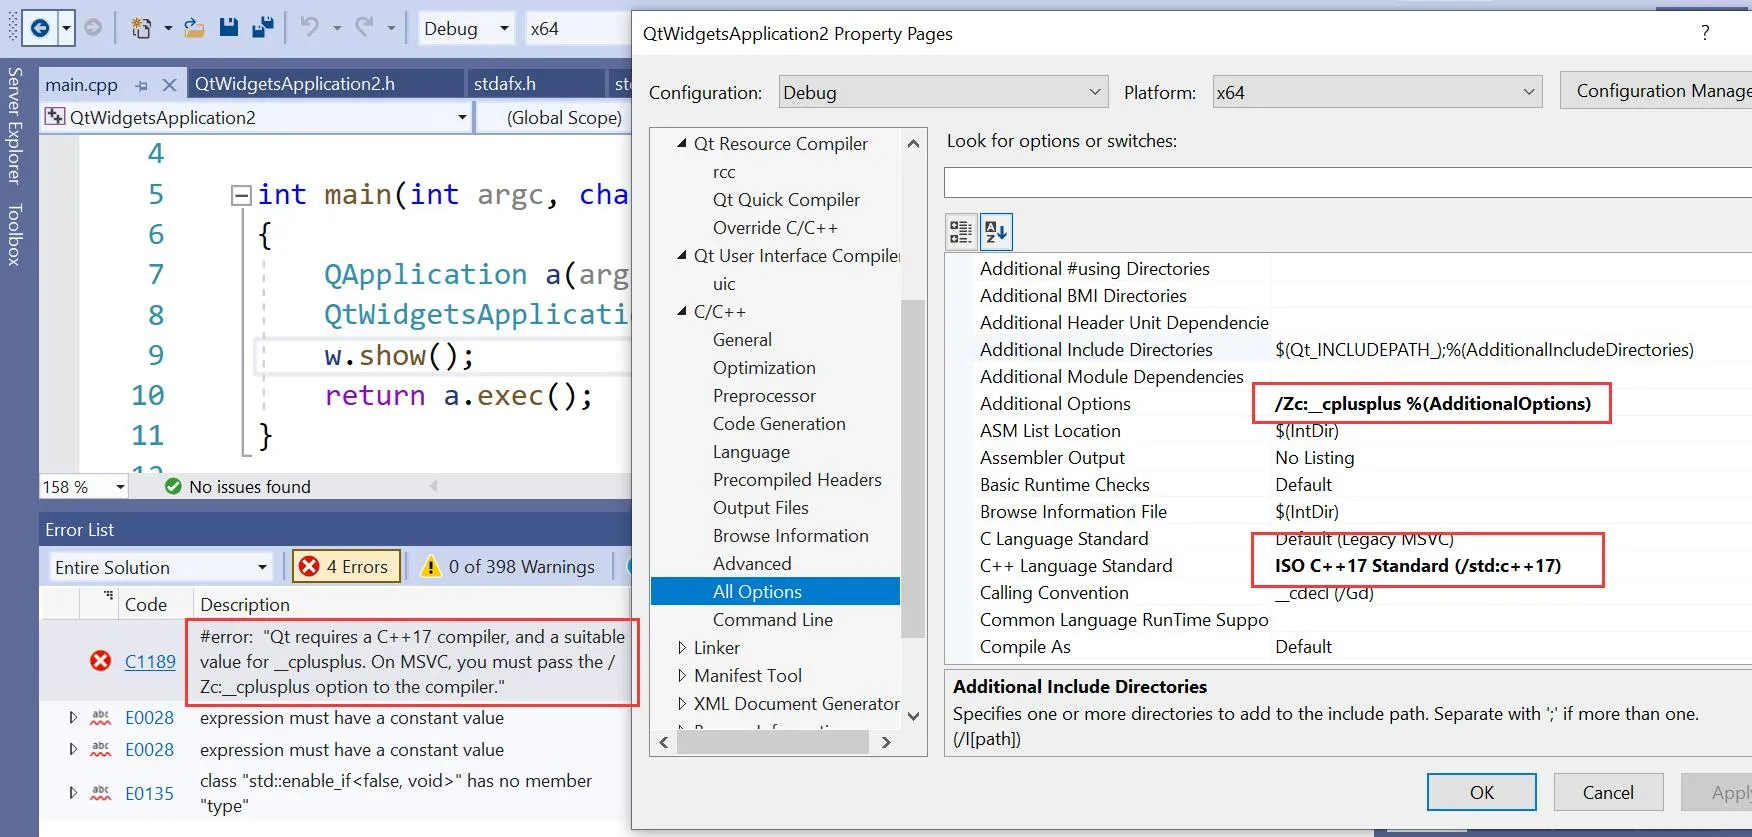Click the options search input field
The height and width of the screenshot is (837, 1752).
(x=1348, y=183)
